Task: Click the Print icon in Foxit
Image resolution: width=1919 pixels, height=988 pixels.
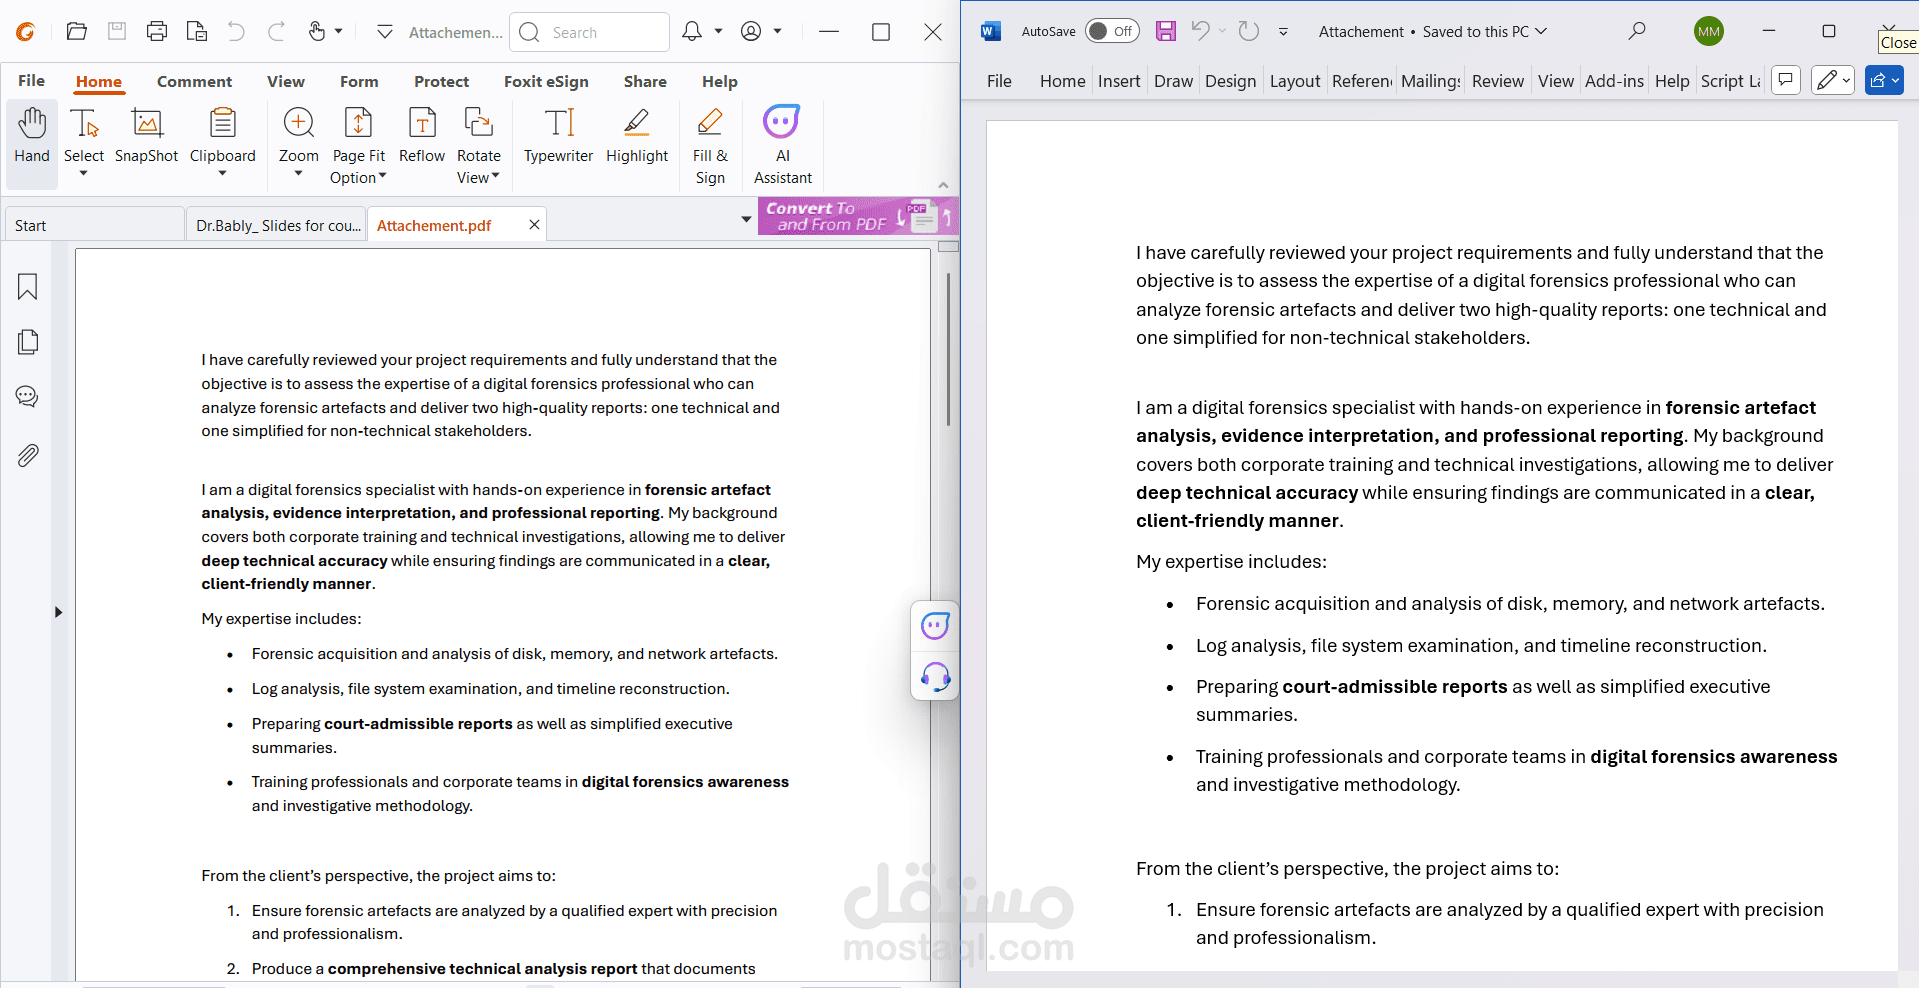Action: coord(157,32)
